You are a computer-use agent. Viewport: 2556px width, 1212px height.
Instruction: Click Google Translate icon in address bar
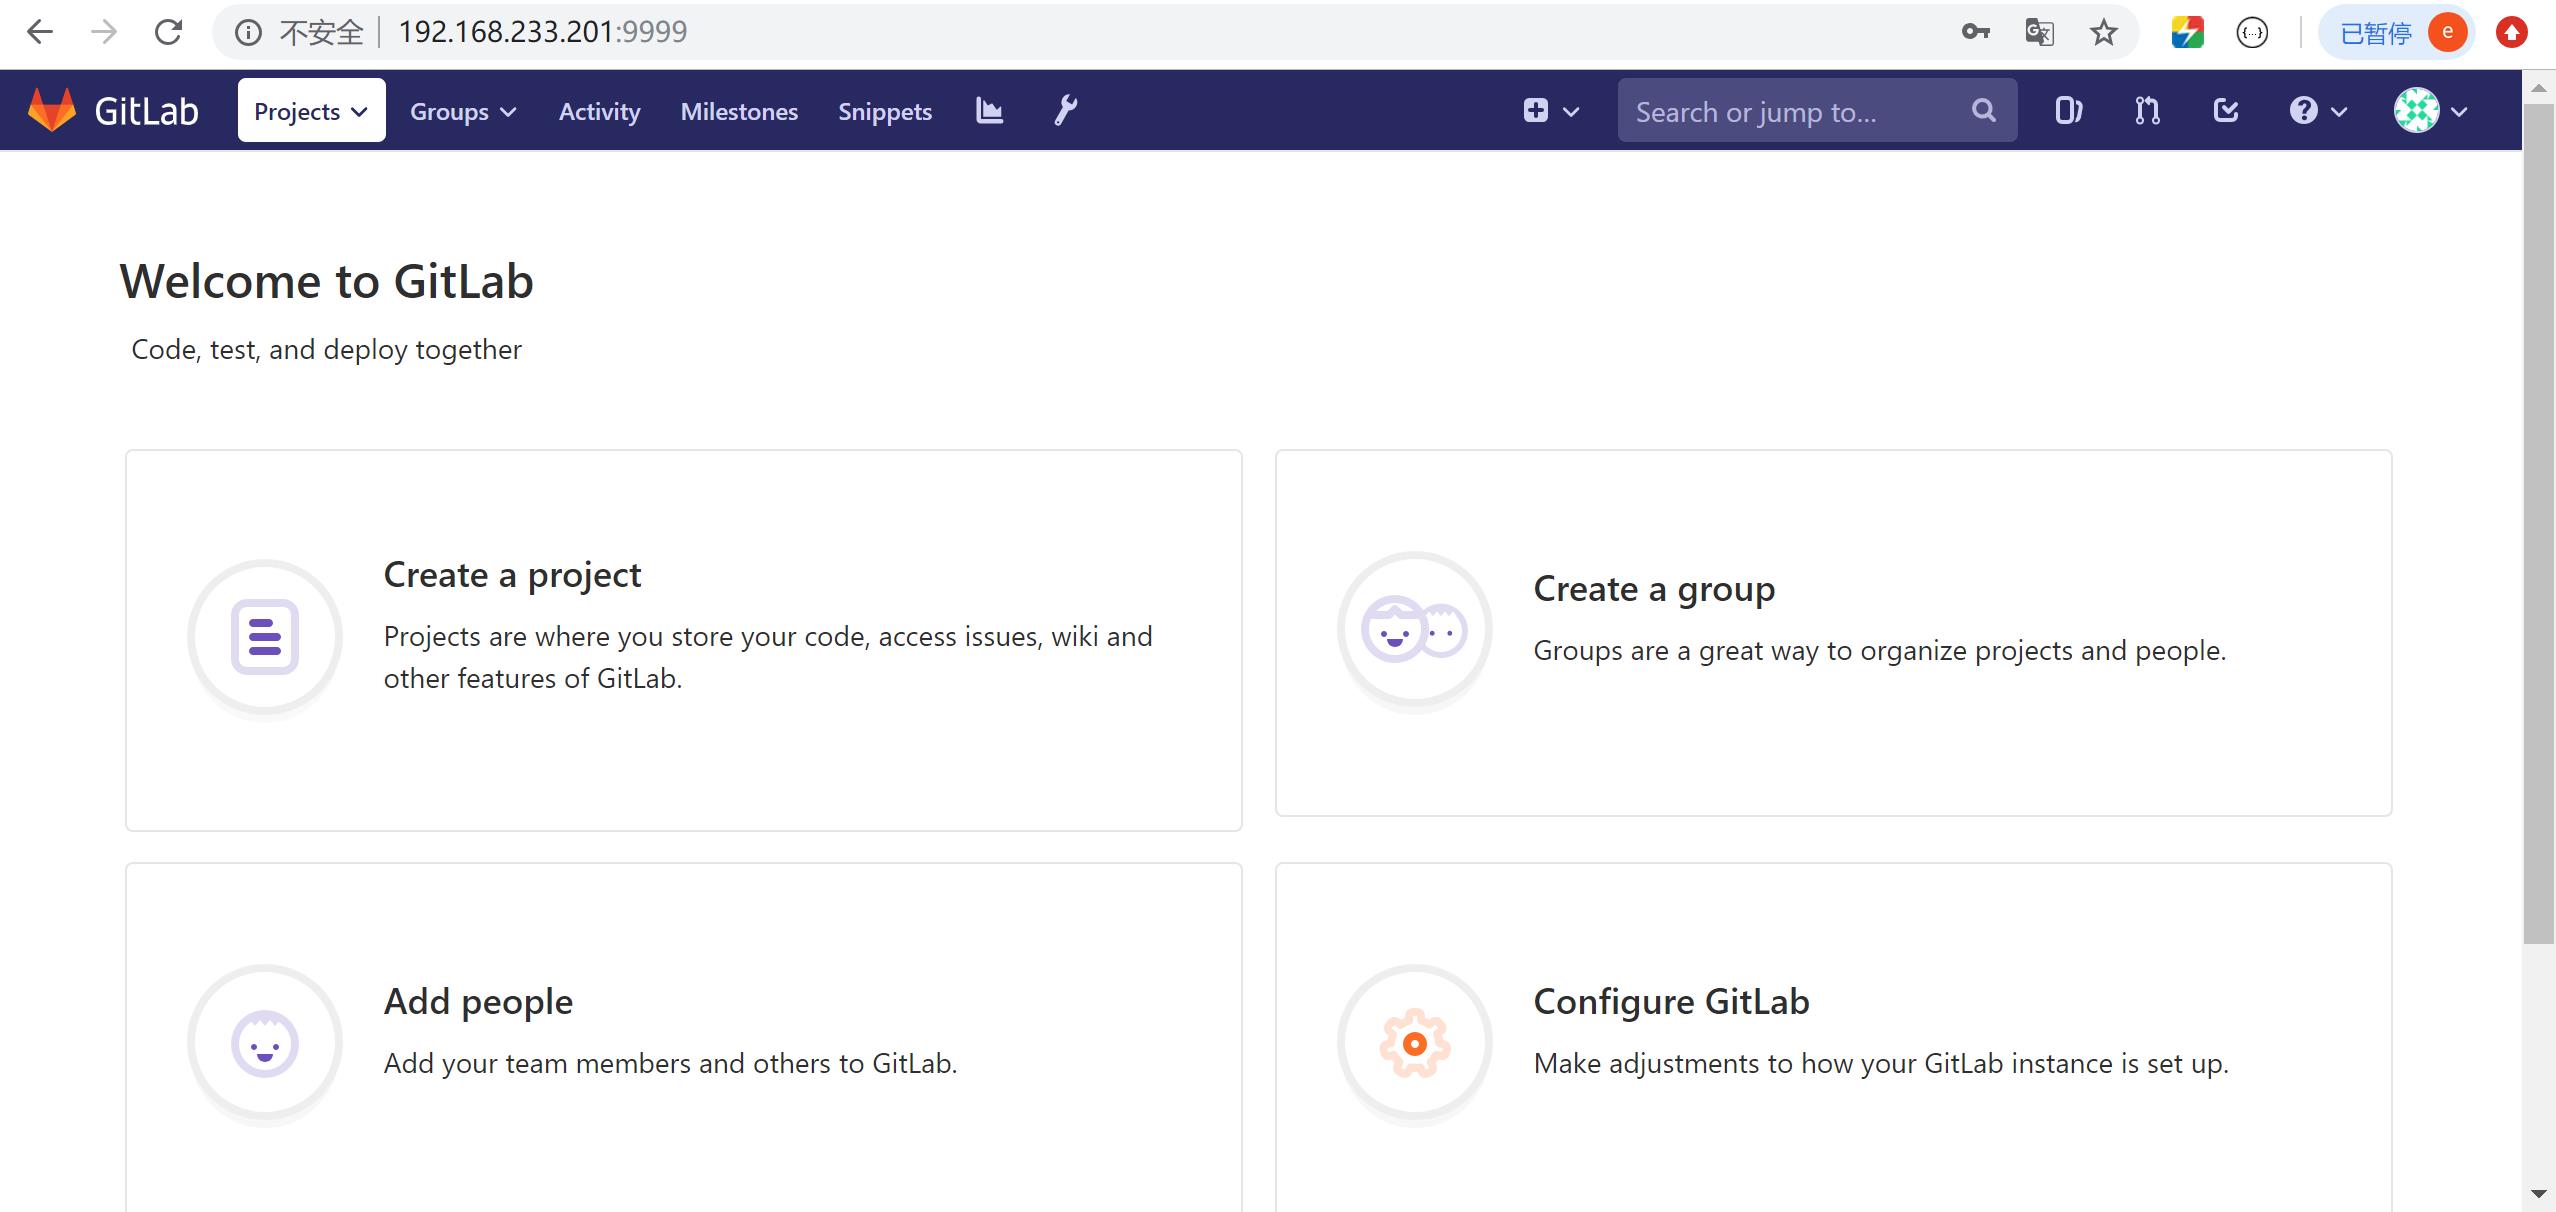[x=2039, y=32]
